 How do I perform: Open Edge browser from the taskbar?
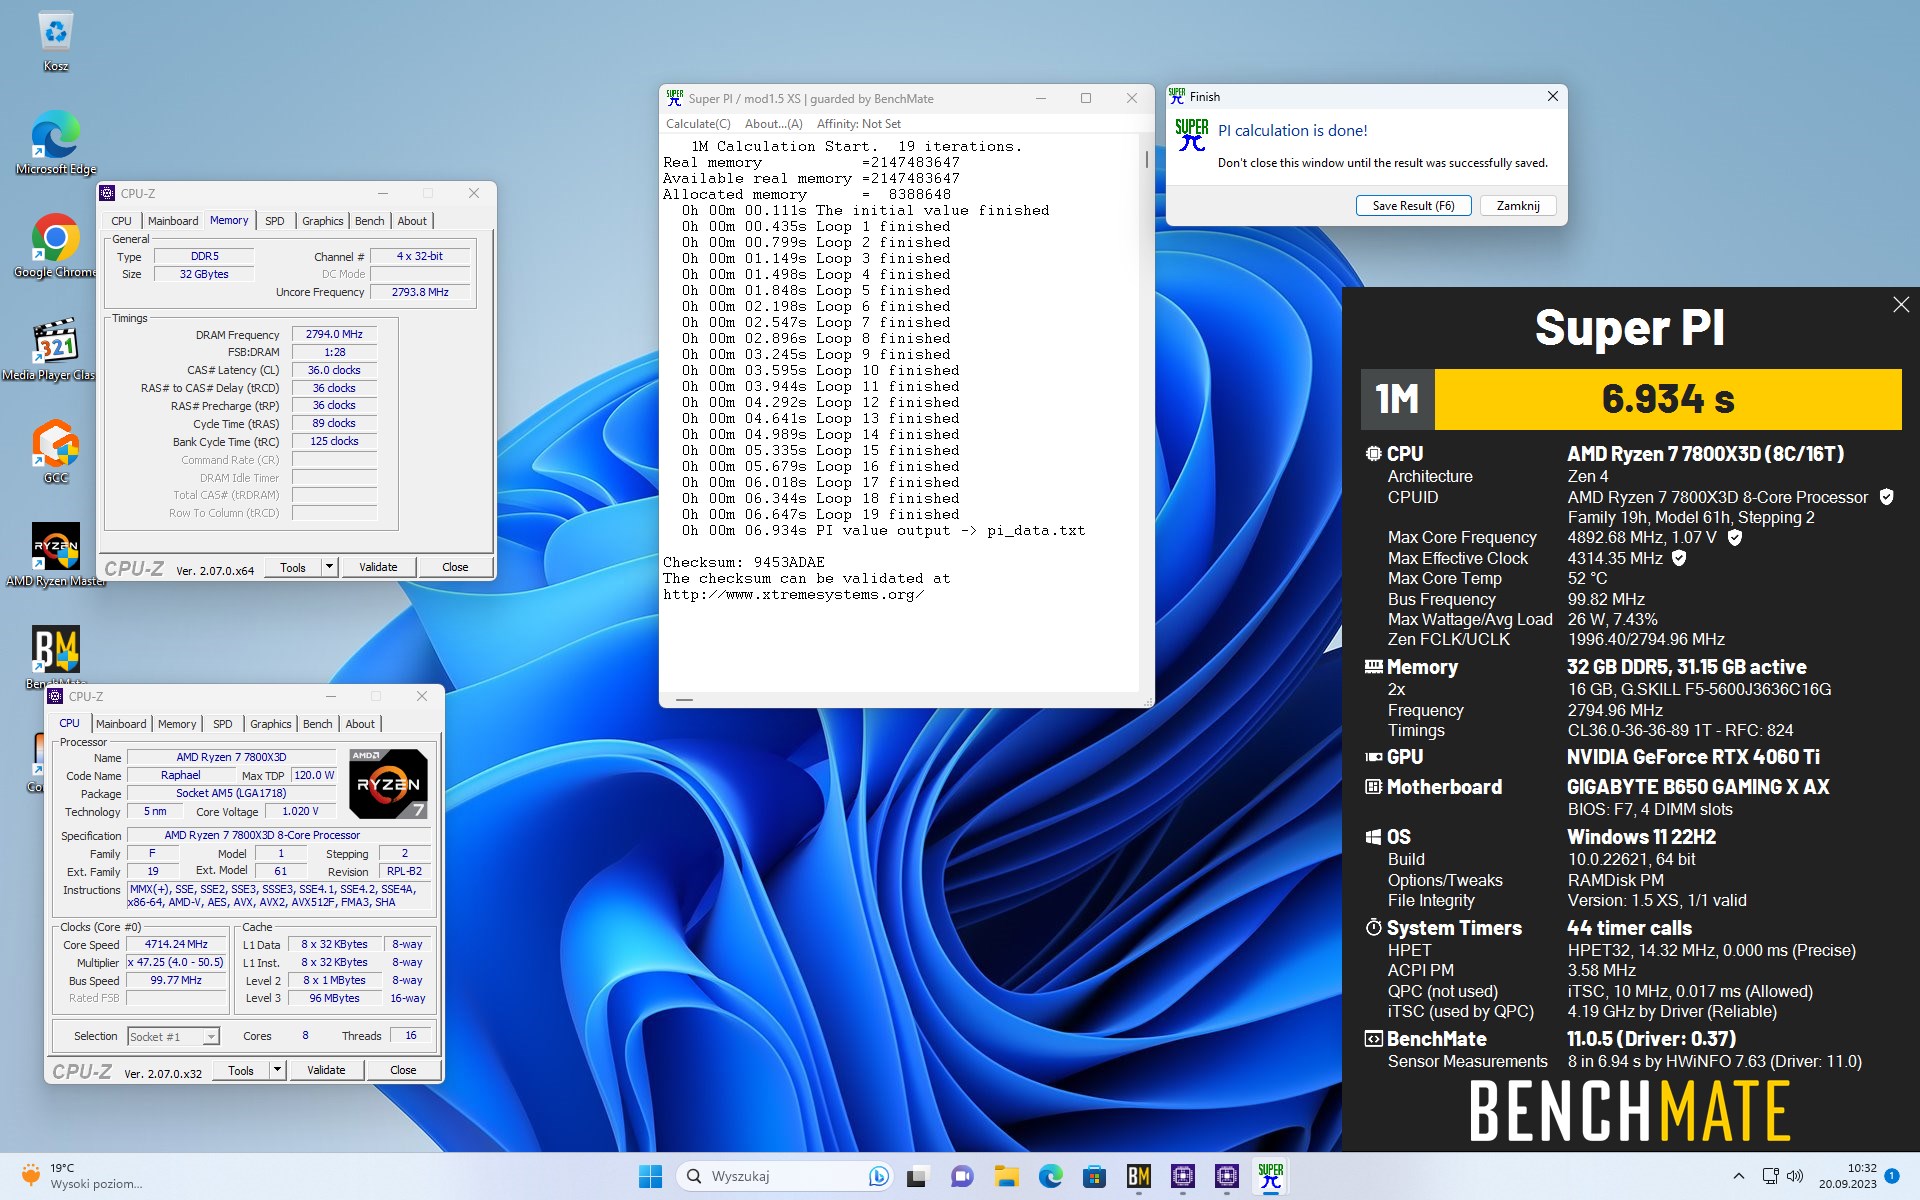click(1050, 1176)
